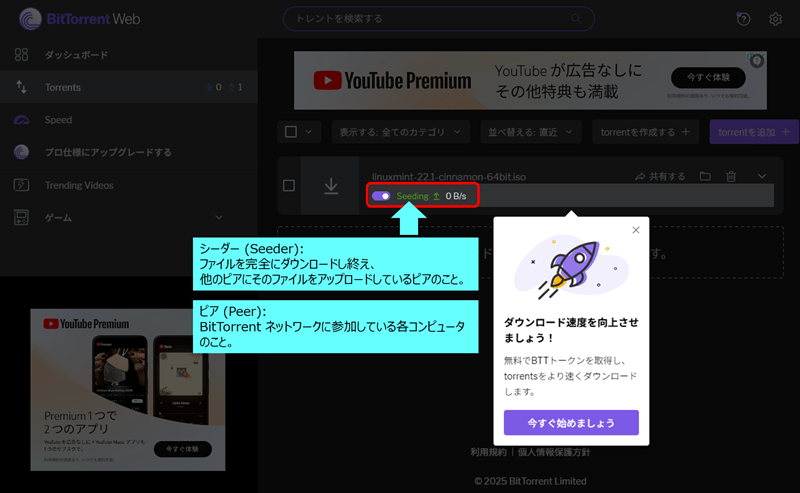Screen dimensions: 800x493
Task: Click 今すぐ体験 on the sidebar ad
Action: (x=182, y=449)
